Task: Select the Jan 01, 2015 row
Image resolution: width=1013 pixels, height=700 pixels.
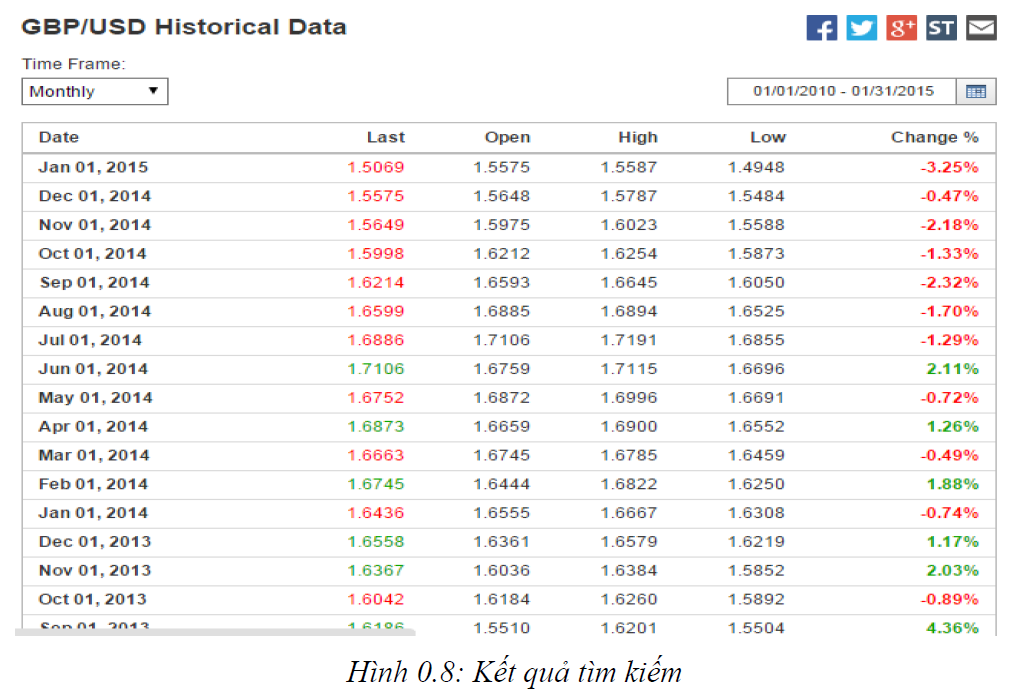Action: click(x=93, y=167)
